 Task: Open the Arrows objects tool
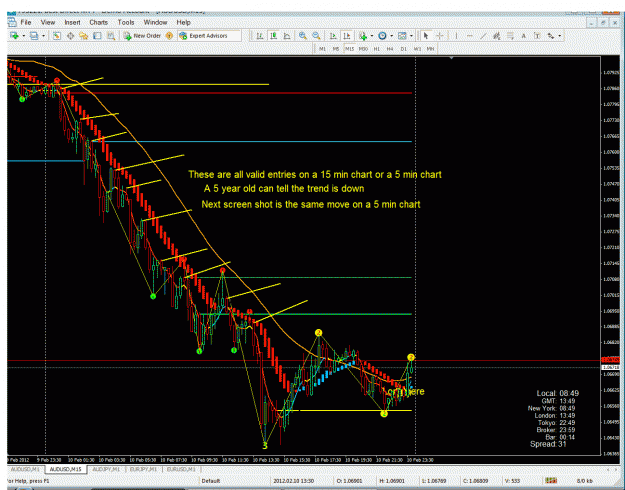[x=551, y=36]
